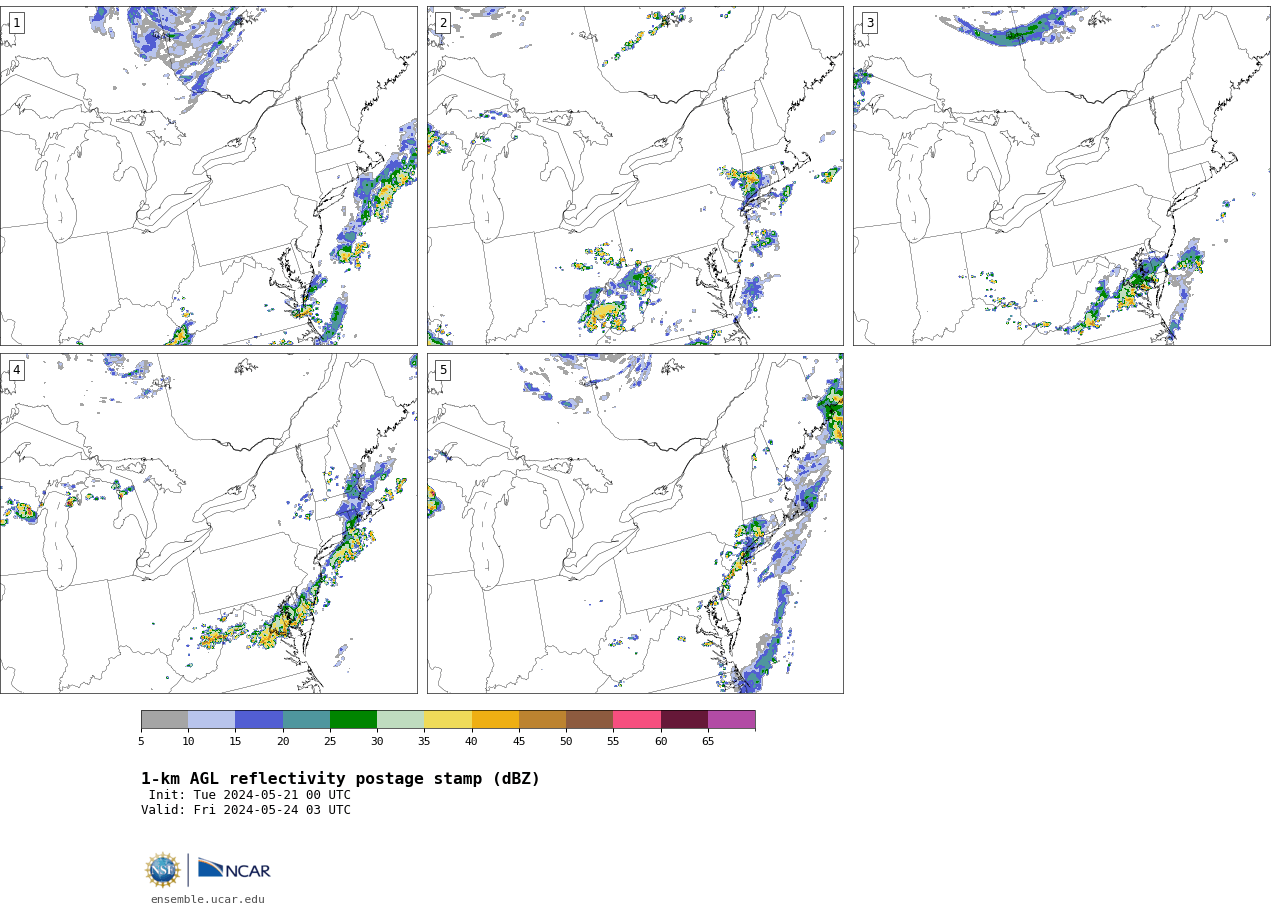Open ensemble member 1 reflectivity map
1280x910 pixels.
pos(209,176)
